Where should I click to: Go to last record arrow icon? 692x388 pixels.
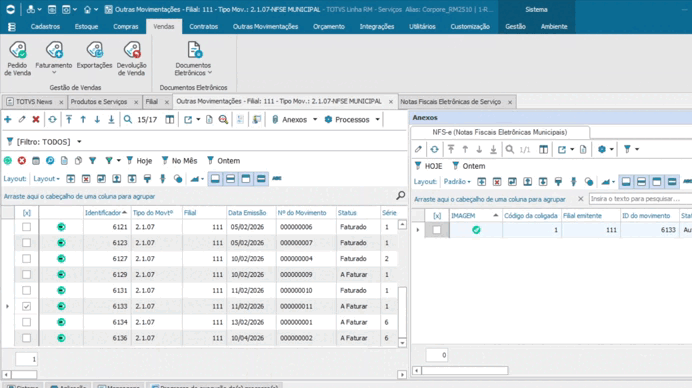coord(111,120)
